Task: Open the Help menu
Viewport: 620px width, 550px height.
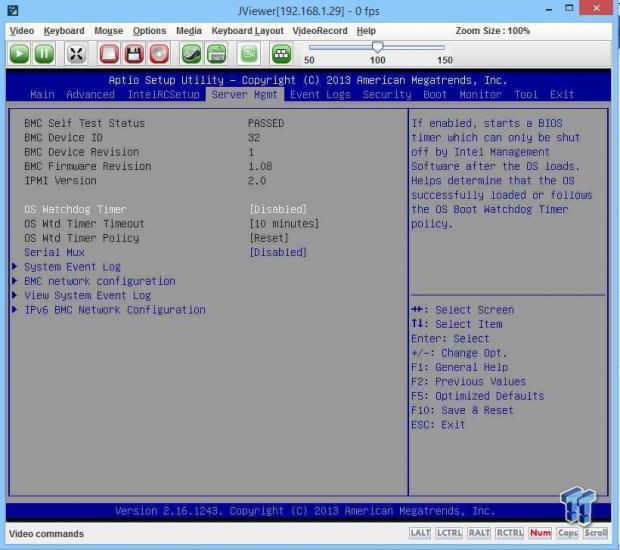Action: click(366, 31)
